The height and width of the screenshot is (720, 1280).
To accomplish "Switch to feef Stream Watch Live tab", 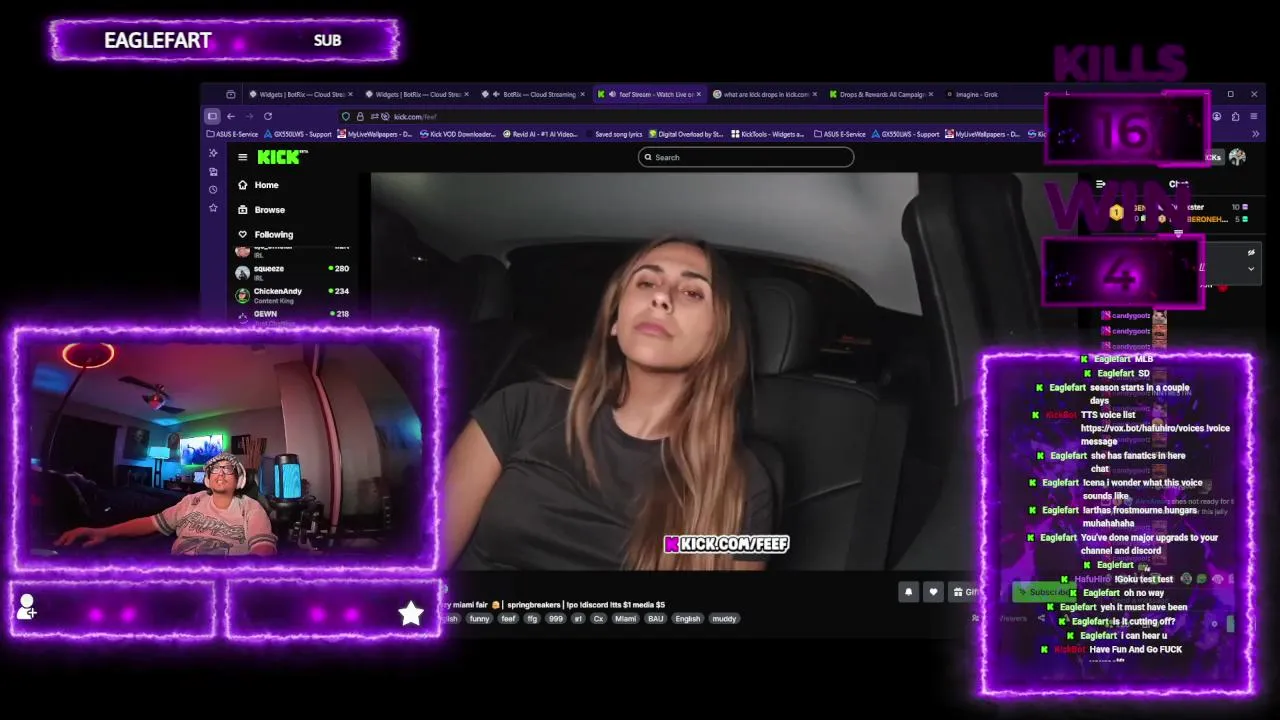I will 649,94.
